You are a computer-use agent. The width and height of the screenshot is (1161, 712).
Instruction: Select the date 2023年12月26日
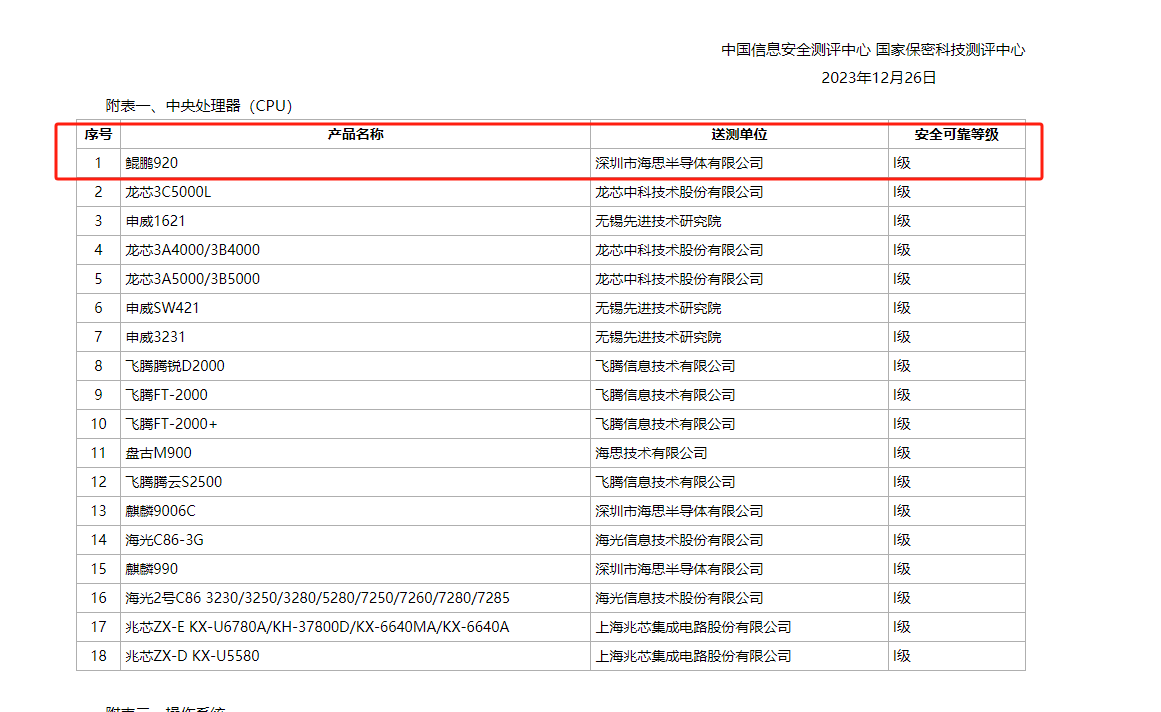click(x=879, y=78)
